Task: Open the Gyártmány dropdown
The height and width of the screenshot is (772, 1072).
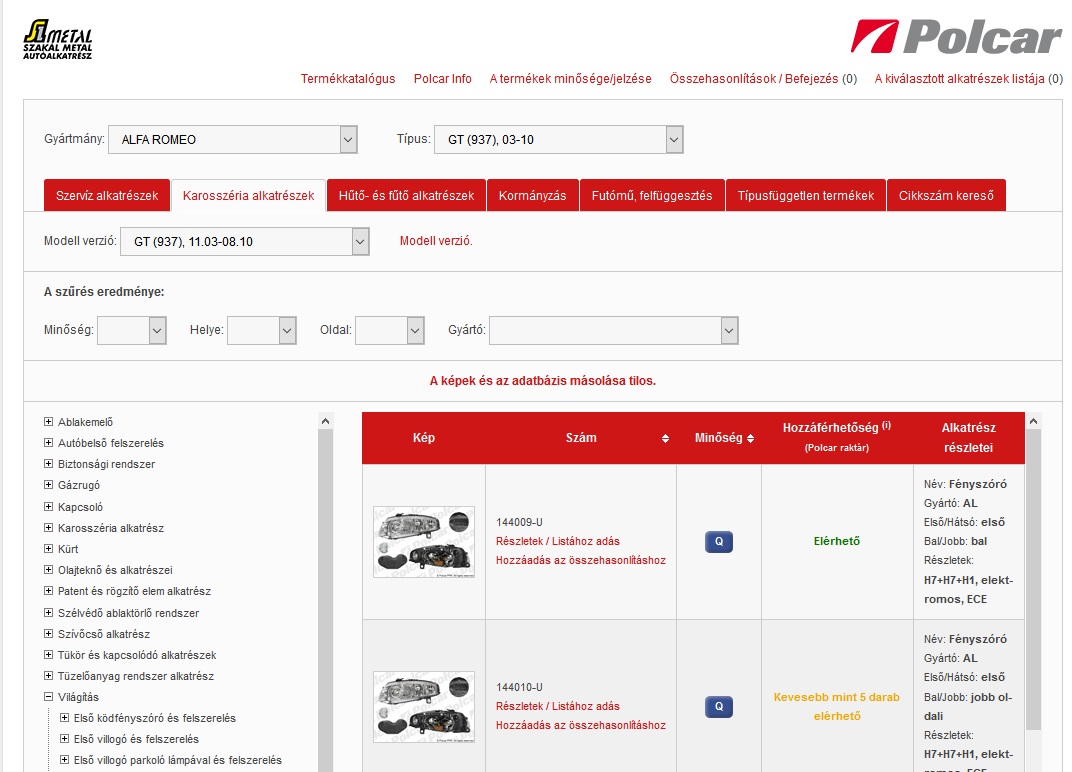Action: (x=232, y=139)
